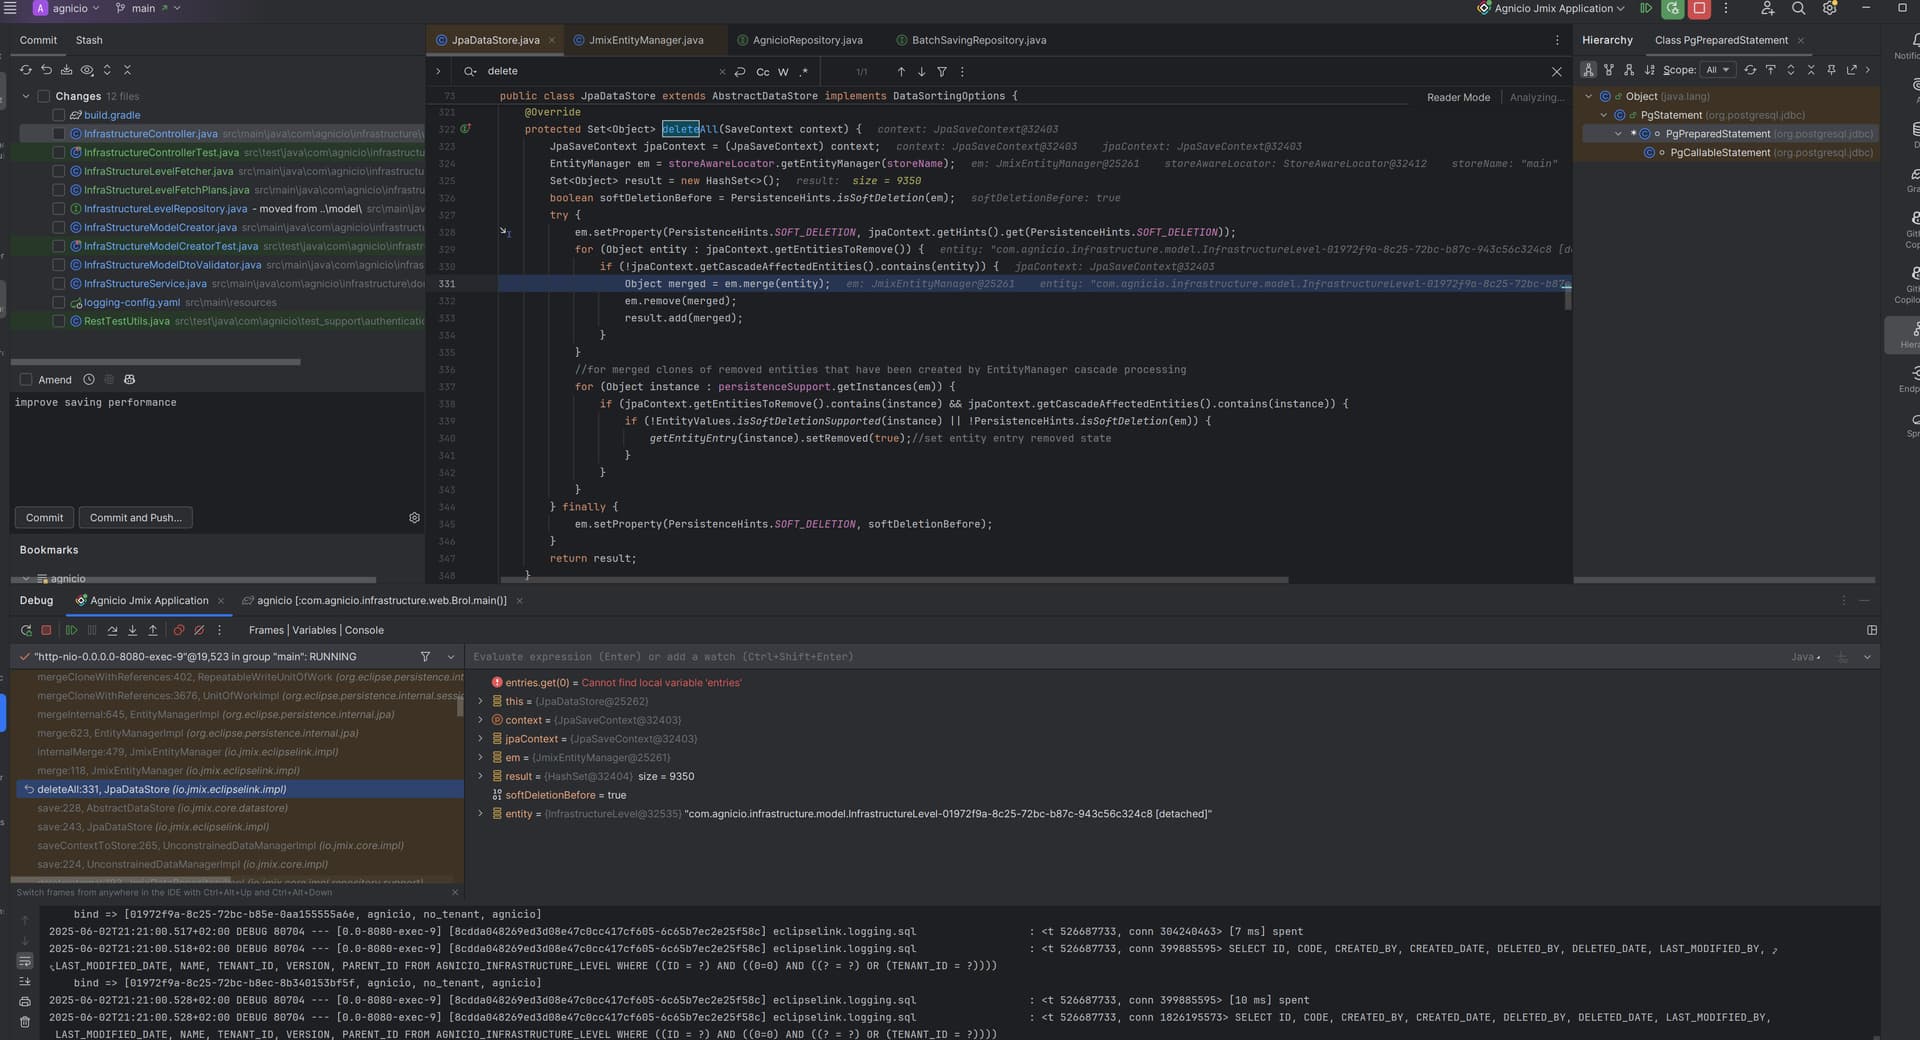Check InfrastructureControllerTest.java checkbox
The height and width of the screenshot is (1040, 1920).
pos(59,153)
